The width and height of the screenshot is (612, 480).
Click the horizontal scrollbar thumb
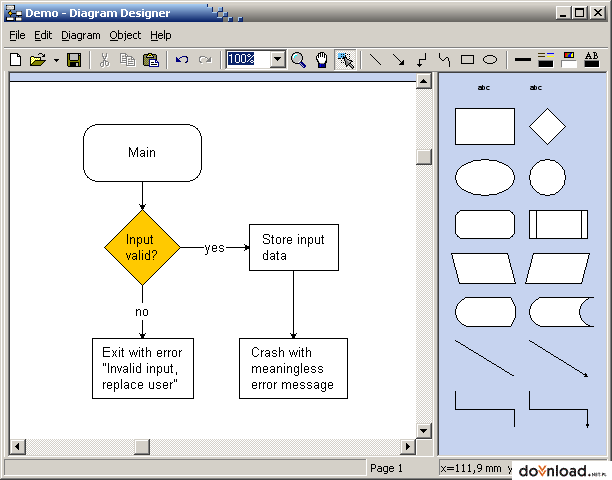tap(142, 446)
